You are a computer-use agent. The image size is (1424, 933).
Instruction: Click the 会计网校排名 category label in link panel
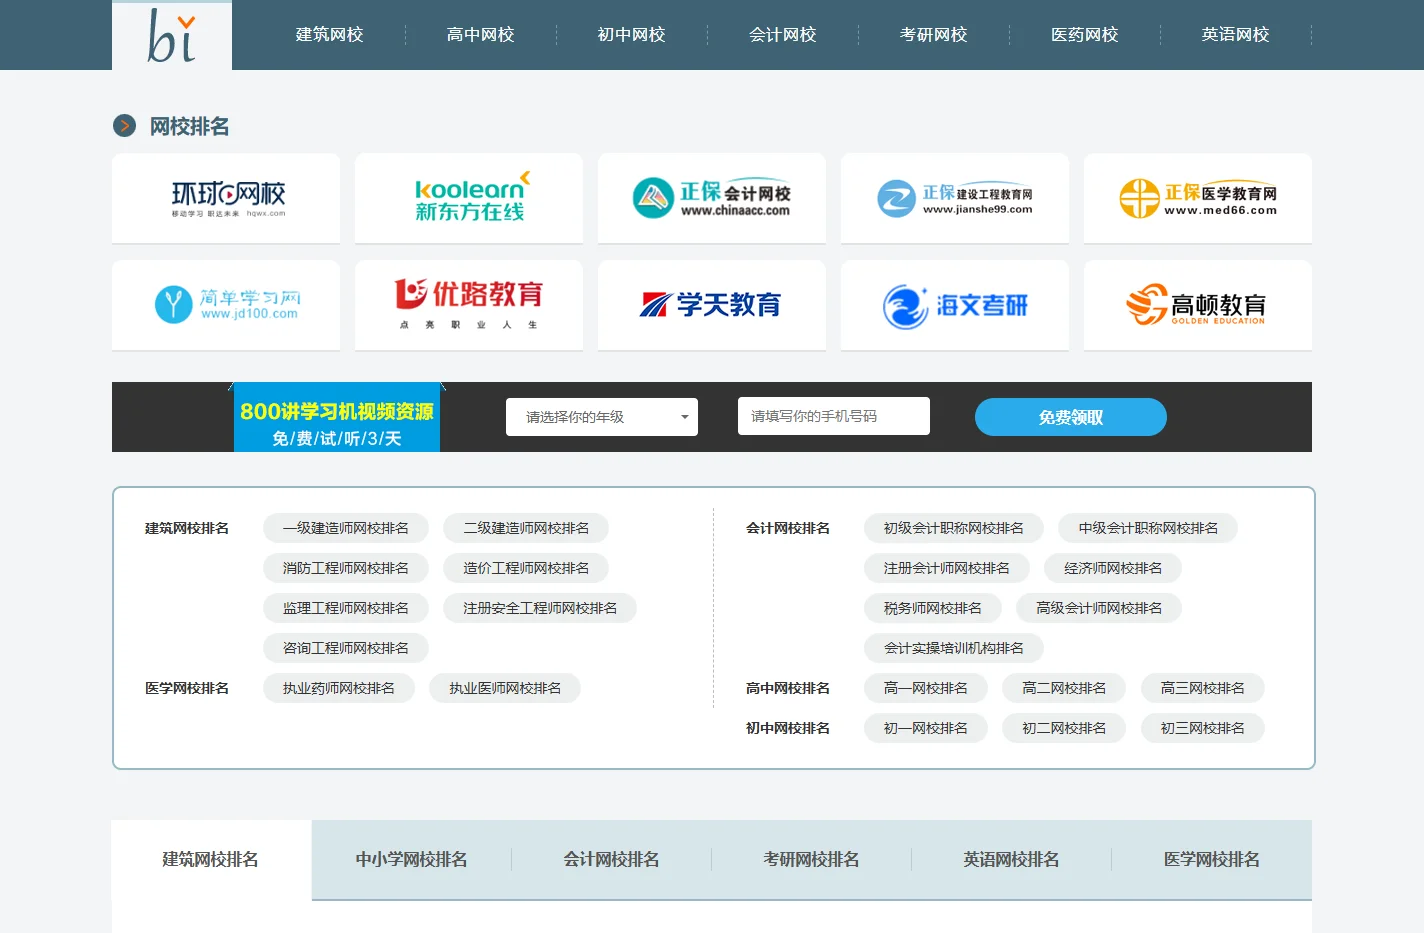(788, 528)
